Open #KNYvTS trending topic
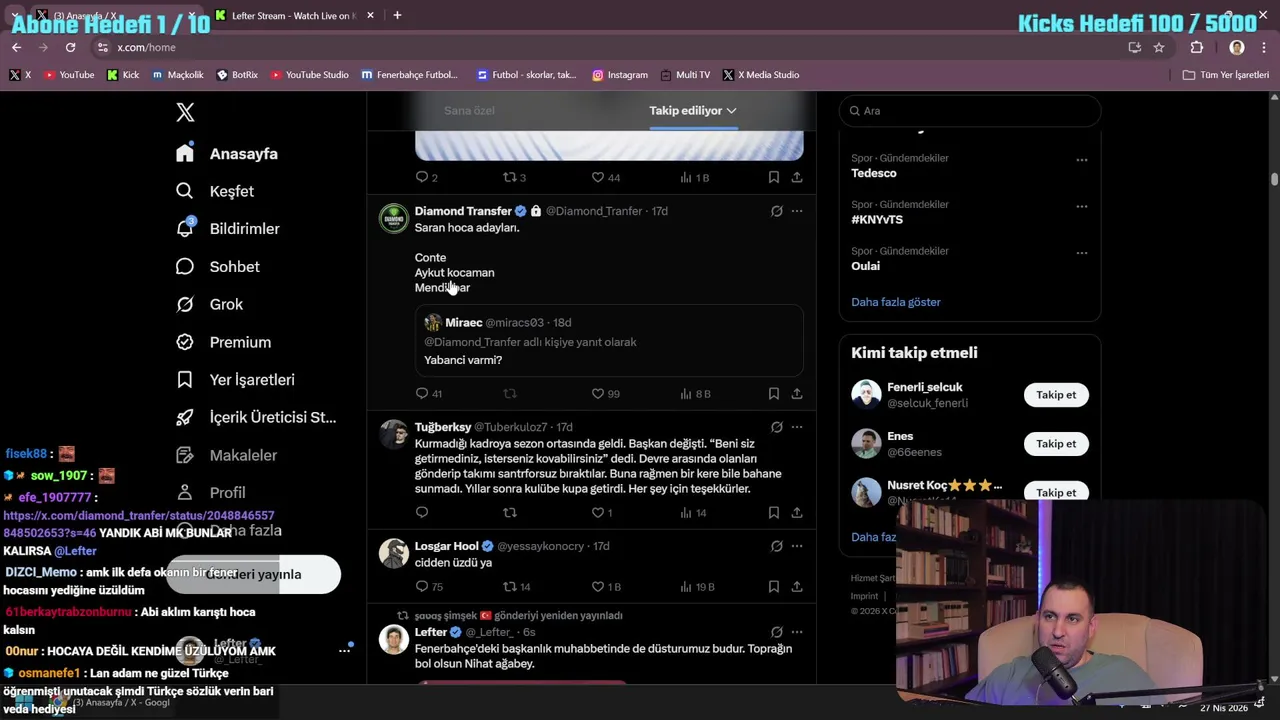The width and height of the screenshot is (1280, 720). tap(877, 219)
